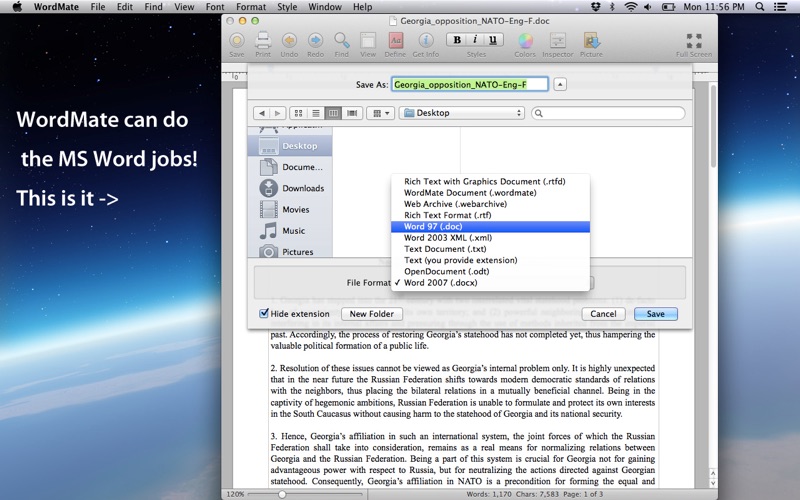The height and width of the screenshot is (500, 800).
Task: Click the save dialog search field
Action: pyautogui.click(x=608, y=113)
